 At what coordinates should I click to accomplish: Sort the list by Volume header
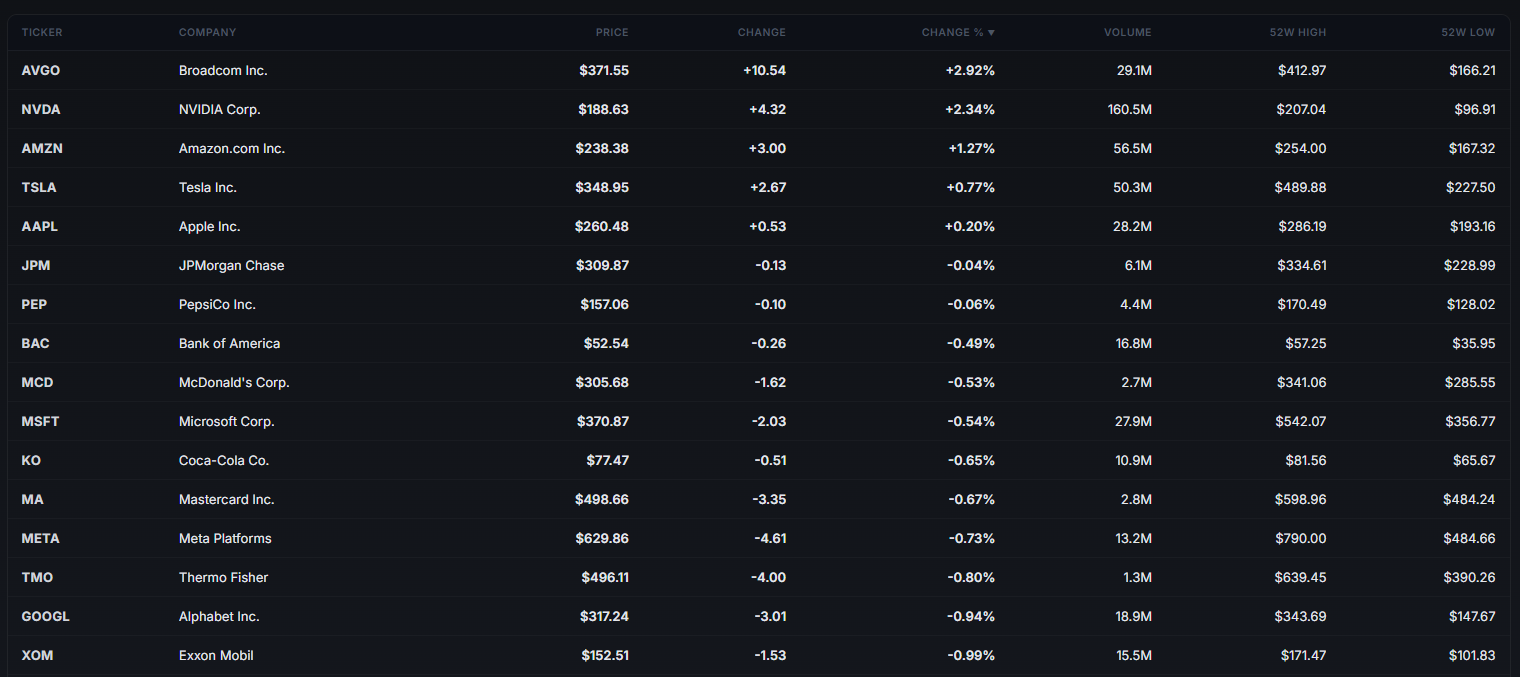pos(1127,33)
